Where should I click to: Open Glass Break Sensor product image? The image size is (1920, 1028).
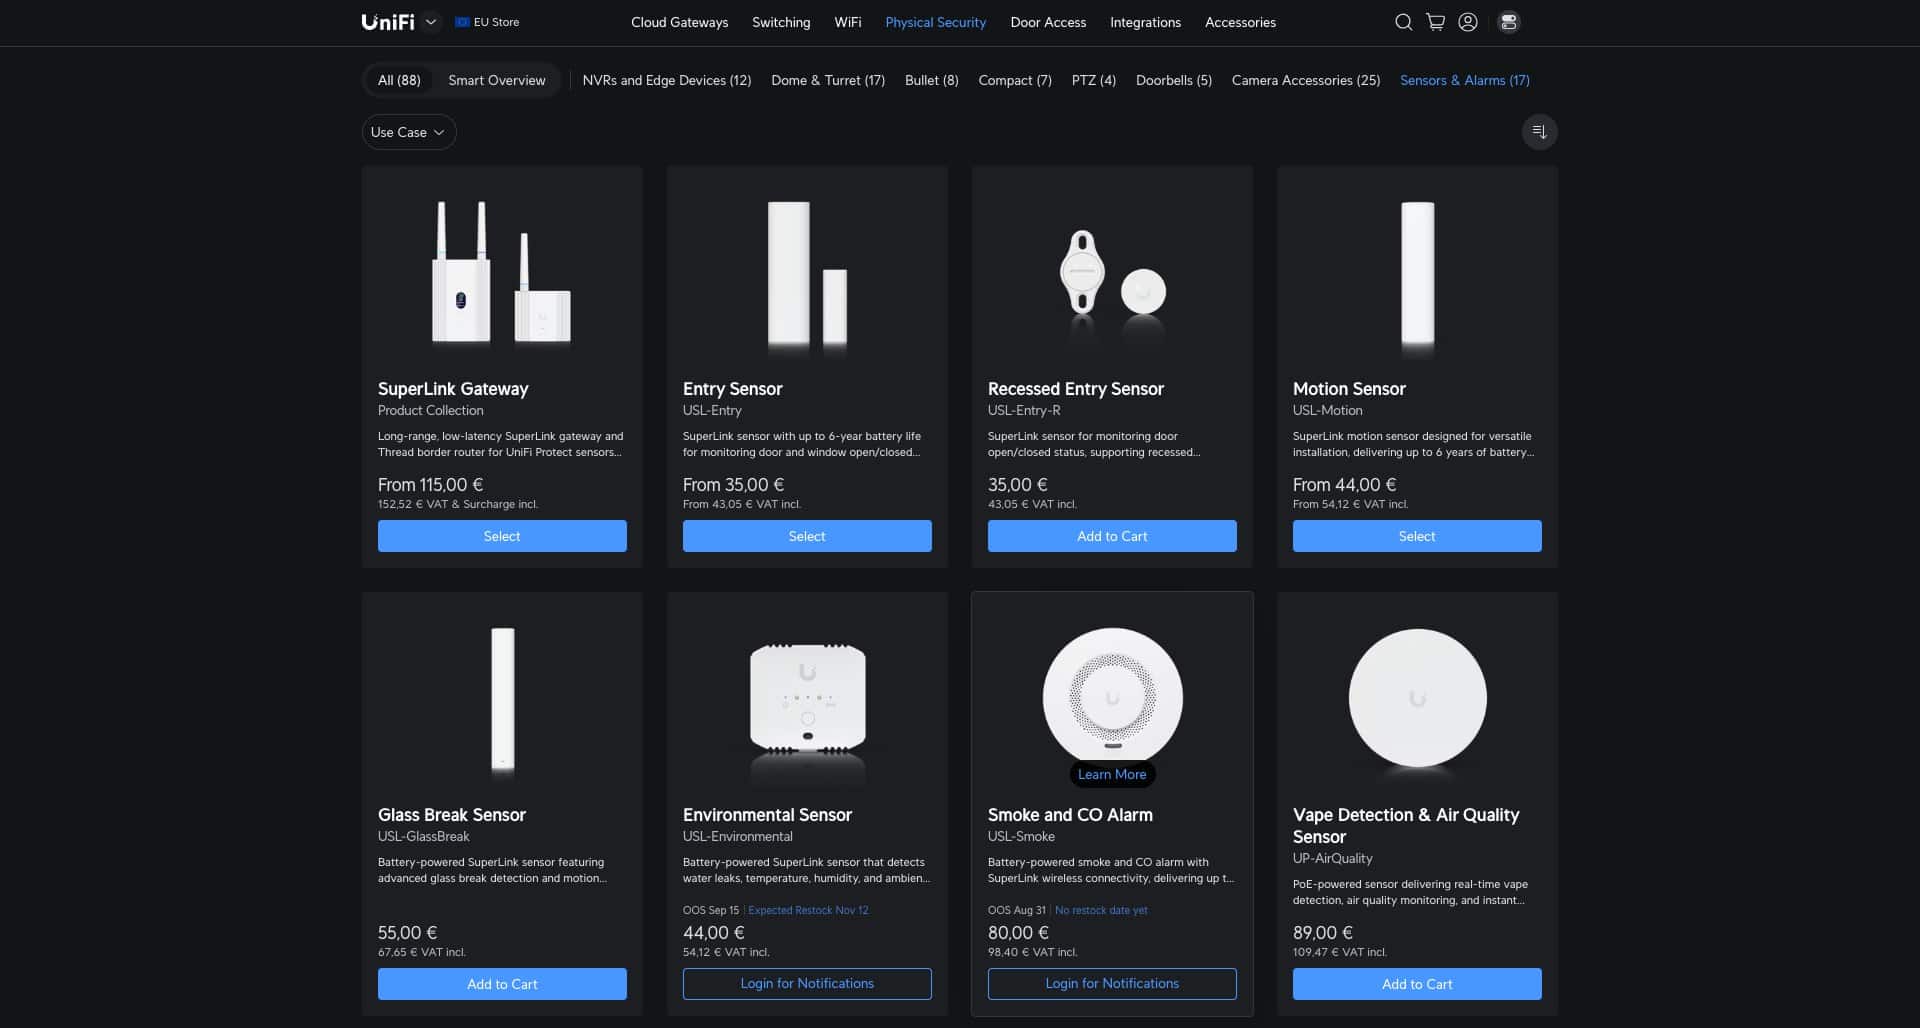(502, 698)
